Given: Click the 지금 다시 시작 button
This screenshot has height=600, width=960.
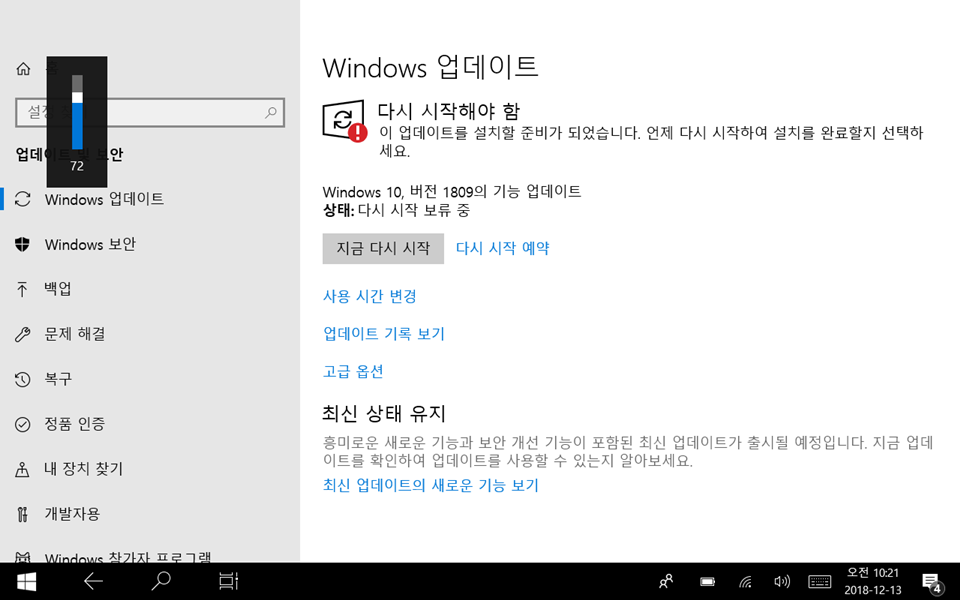Looking at the screenshot, I should pyautogui.click(x=383, y=248).
